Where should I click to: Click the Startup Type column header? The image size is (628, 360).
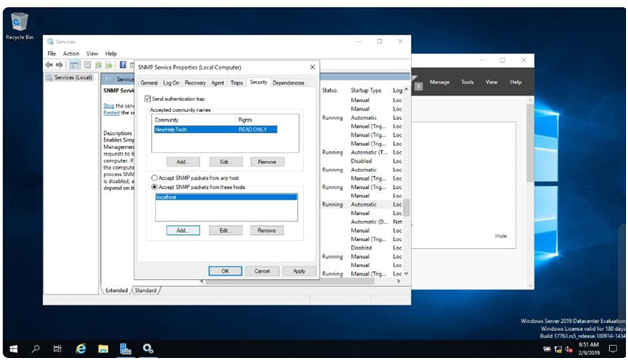tap(366, 91)
